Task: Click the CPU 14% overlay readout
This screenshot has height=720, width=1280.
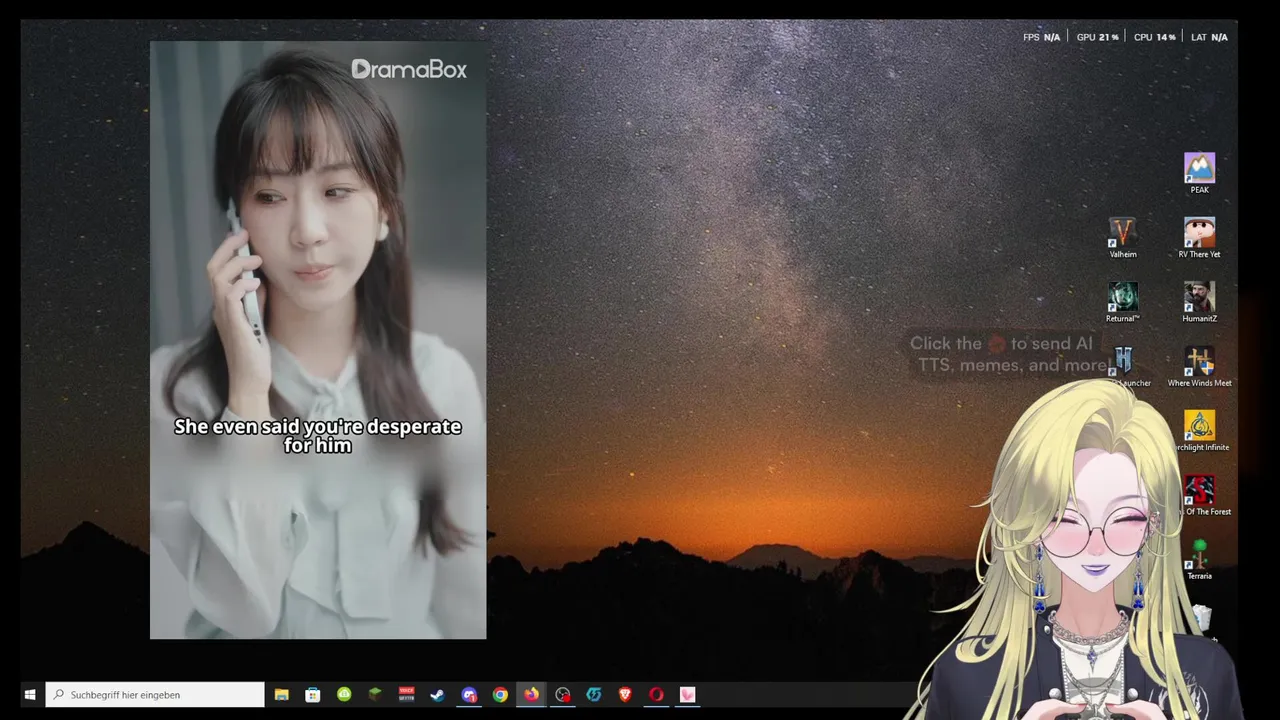Action: pos(1155,37)
